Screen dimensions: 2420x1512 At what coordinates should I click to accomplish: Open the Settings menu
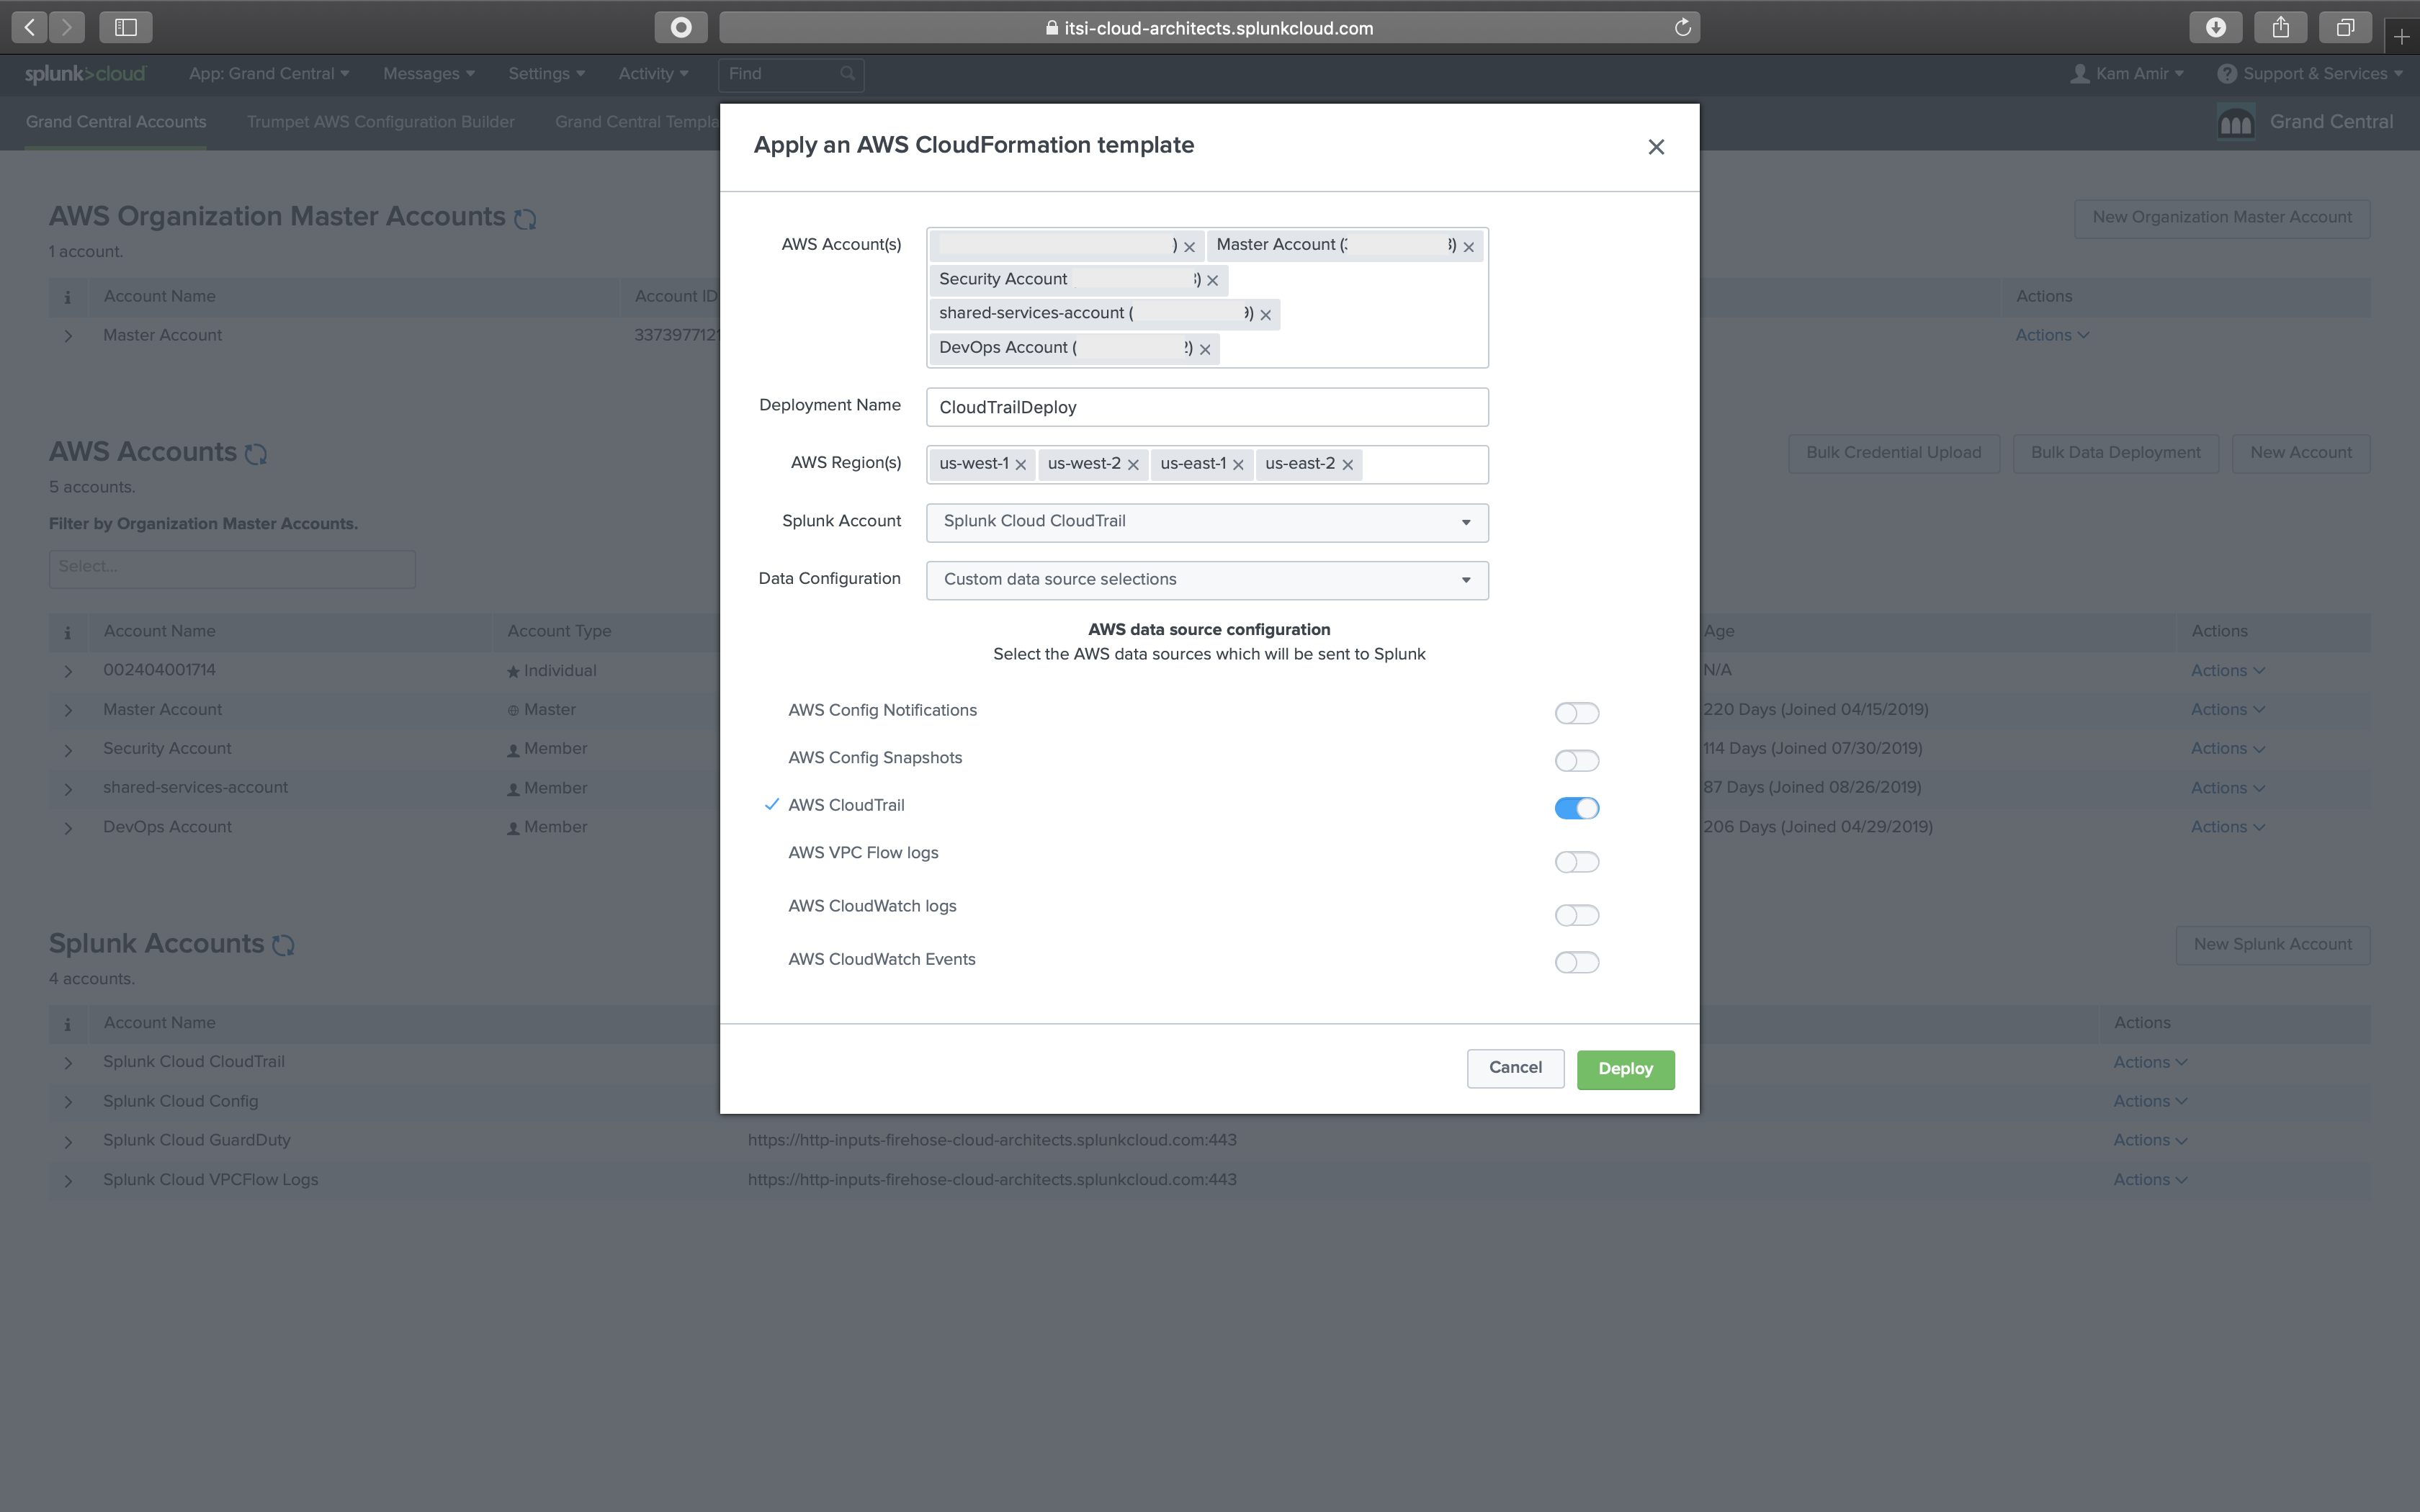(546, 74)
